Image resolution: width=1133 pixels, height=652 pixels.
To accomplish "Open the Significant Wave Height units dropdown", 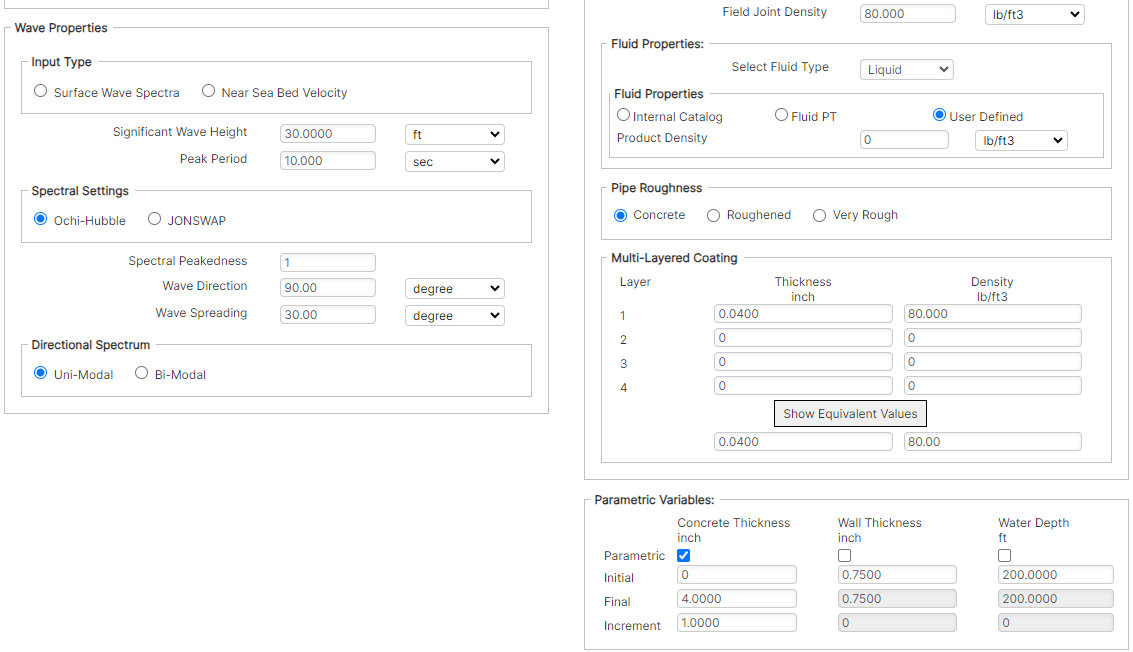I will (455, 133).
